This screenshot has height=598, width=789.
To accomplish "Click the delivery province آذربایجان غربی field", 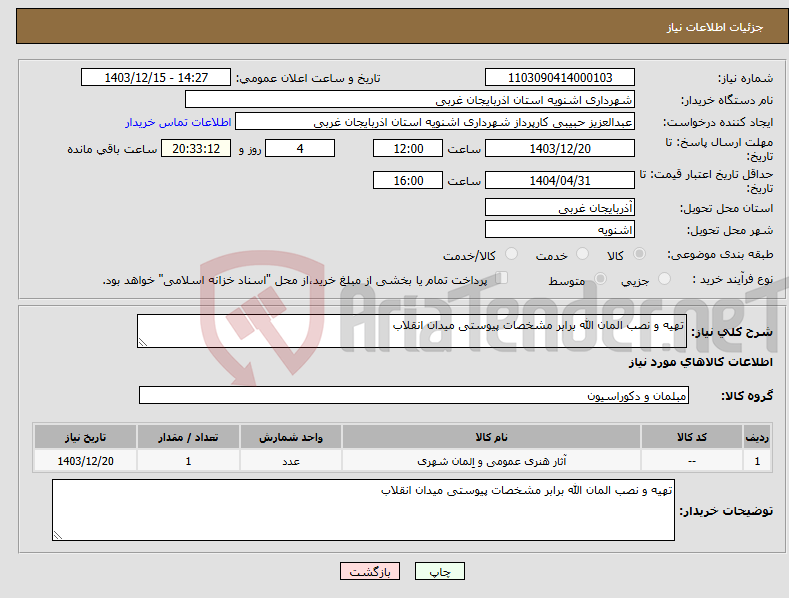I will 560,207.
